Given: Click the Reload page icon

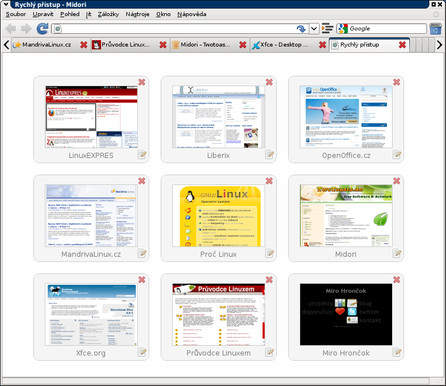Looking at the screenshot, I should (42, 29).
